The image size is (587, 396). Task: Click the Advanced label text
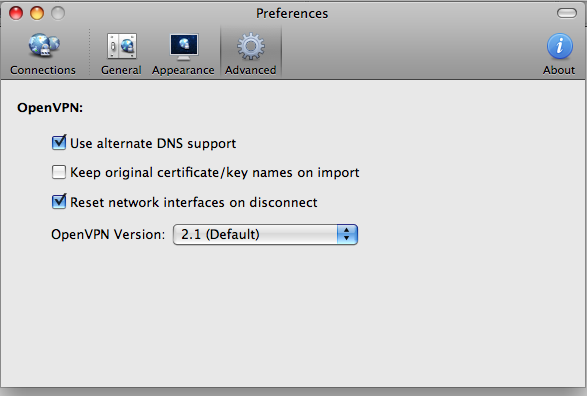(250, 70)
